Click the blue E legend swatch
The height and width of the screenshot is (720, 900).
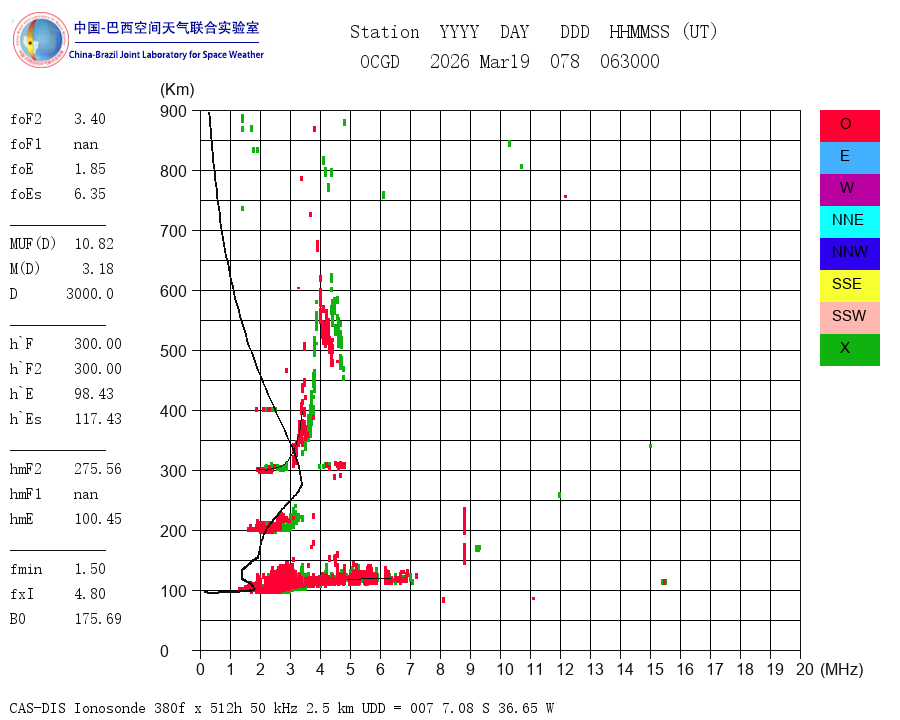pyautogui.click(x=849, y=158)
